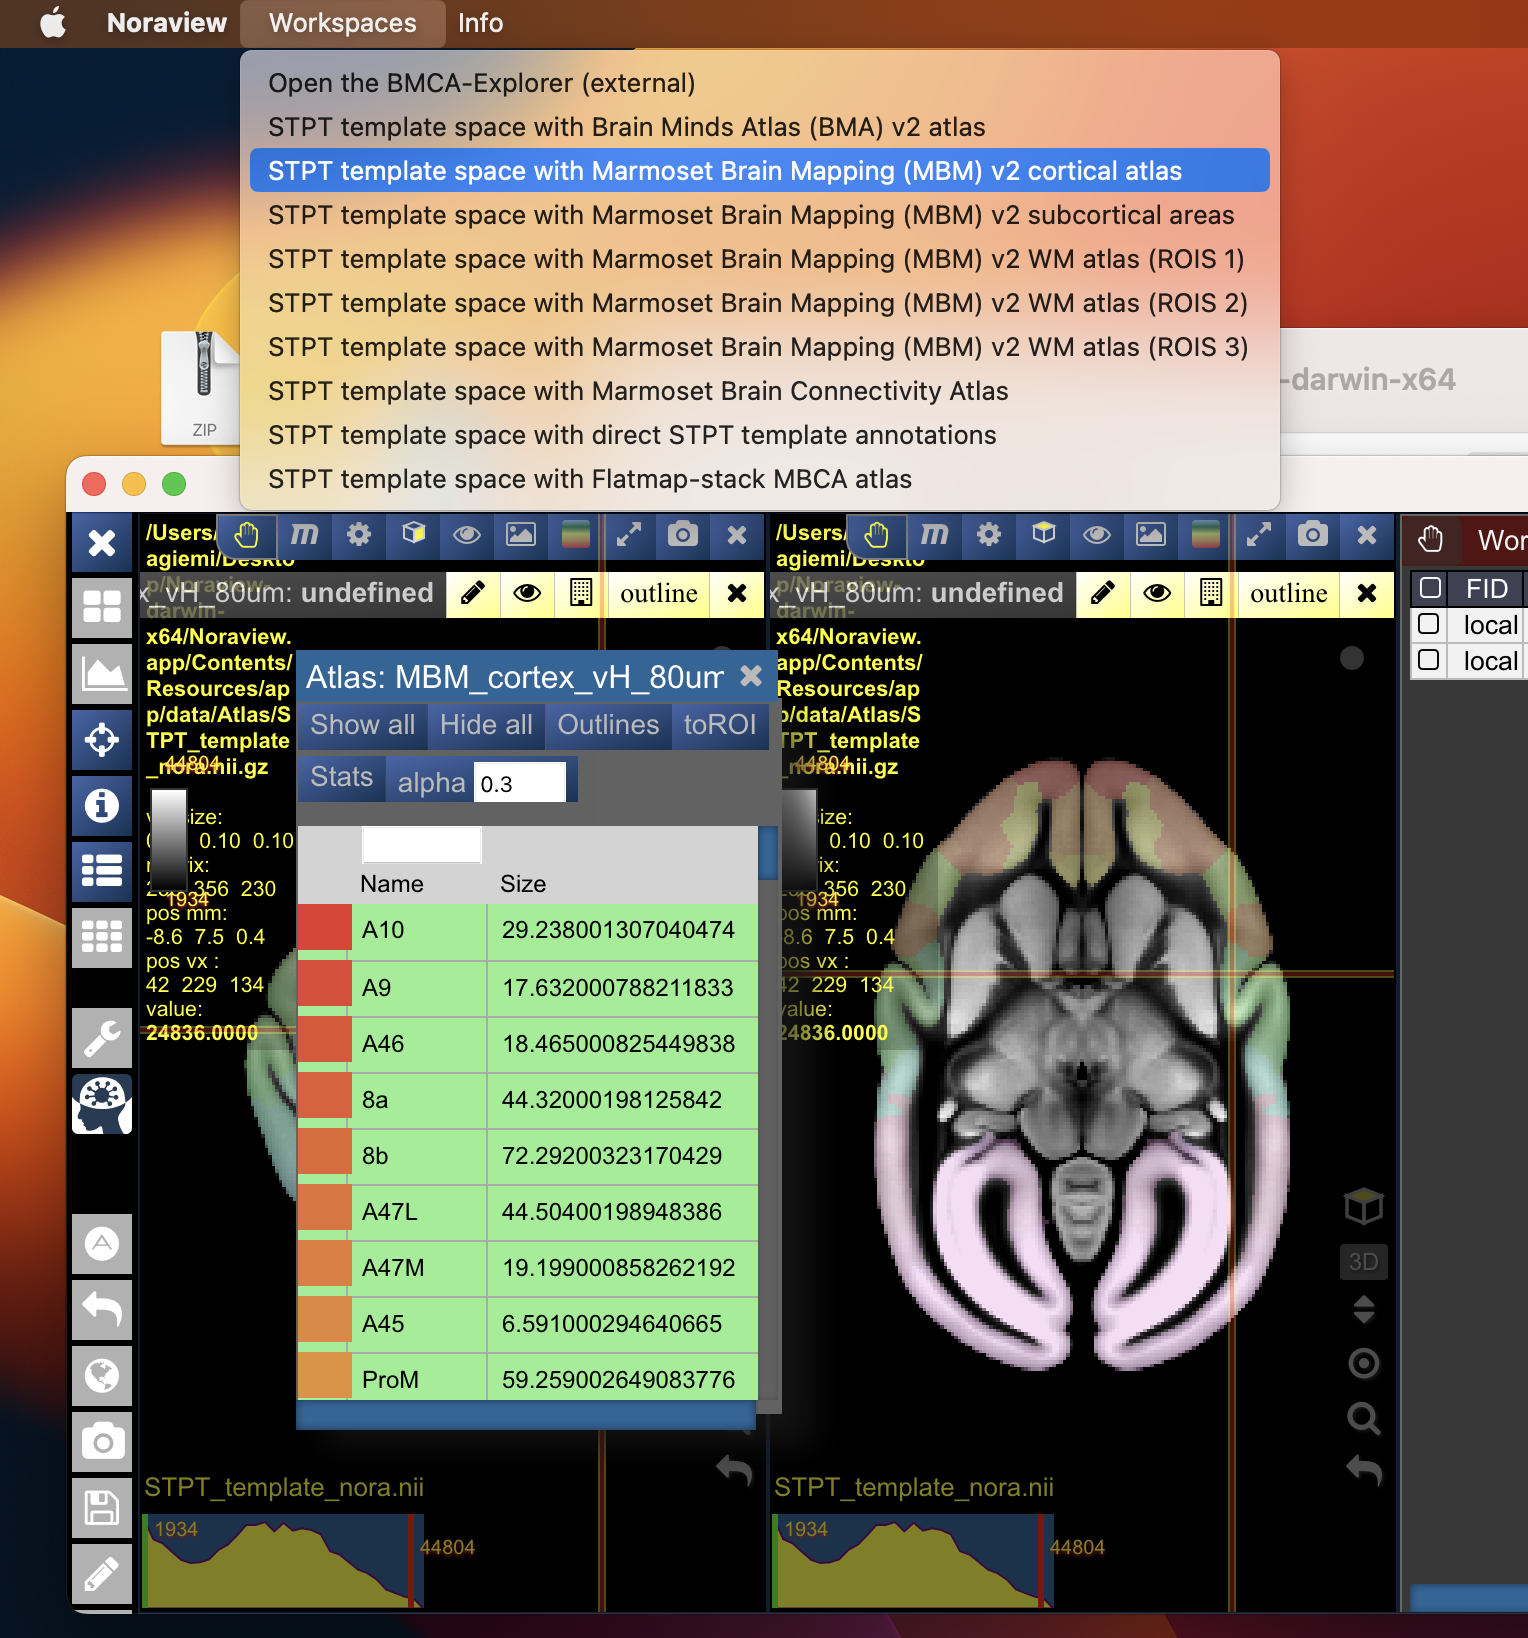
Task: Select the A45 atlas region row
Action: tap(527, 1324)
